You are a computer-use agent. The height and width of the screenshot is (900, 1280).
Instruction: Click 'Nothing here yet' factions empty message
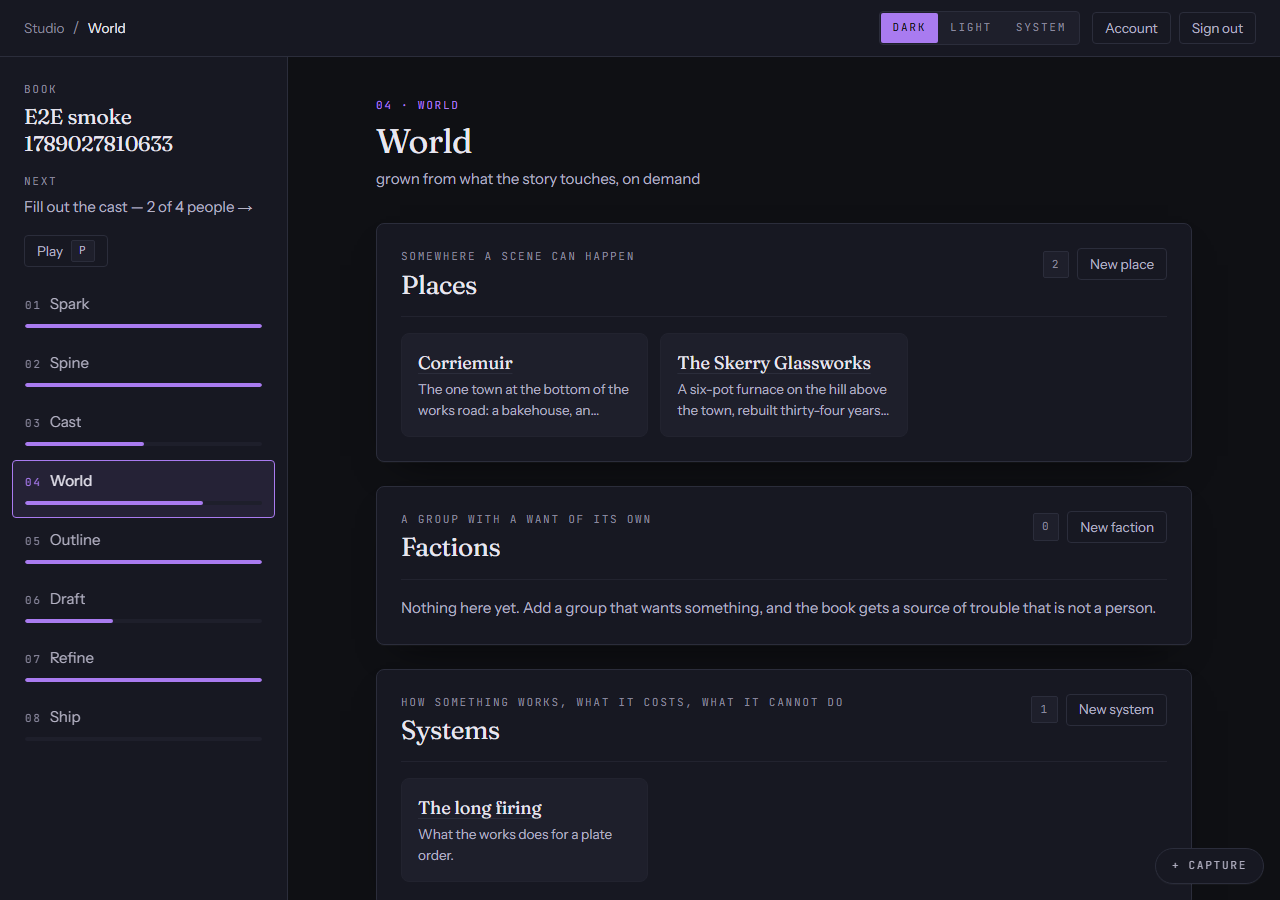click(778, 608)
